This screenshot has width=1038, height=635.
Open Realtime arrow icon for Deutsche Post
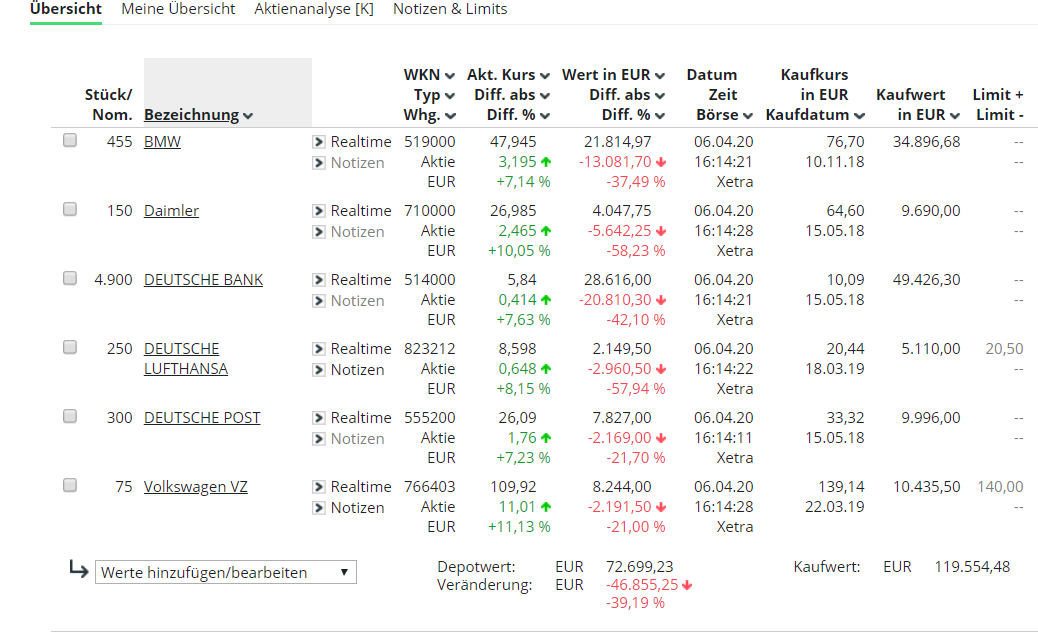(319, 418)
